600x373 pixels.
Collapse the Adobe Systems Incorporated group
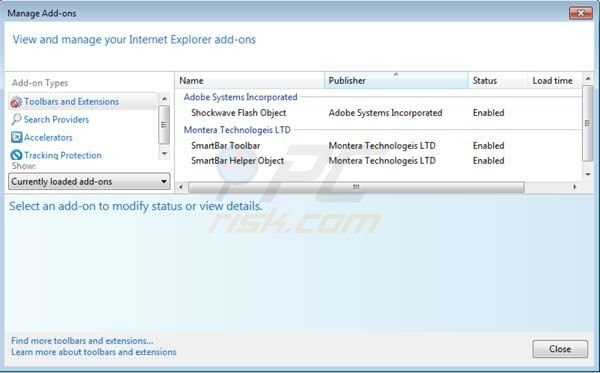[240, 97]
